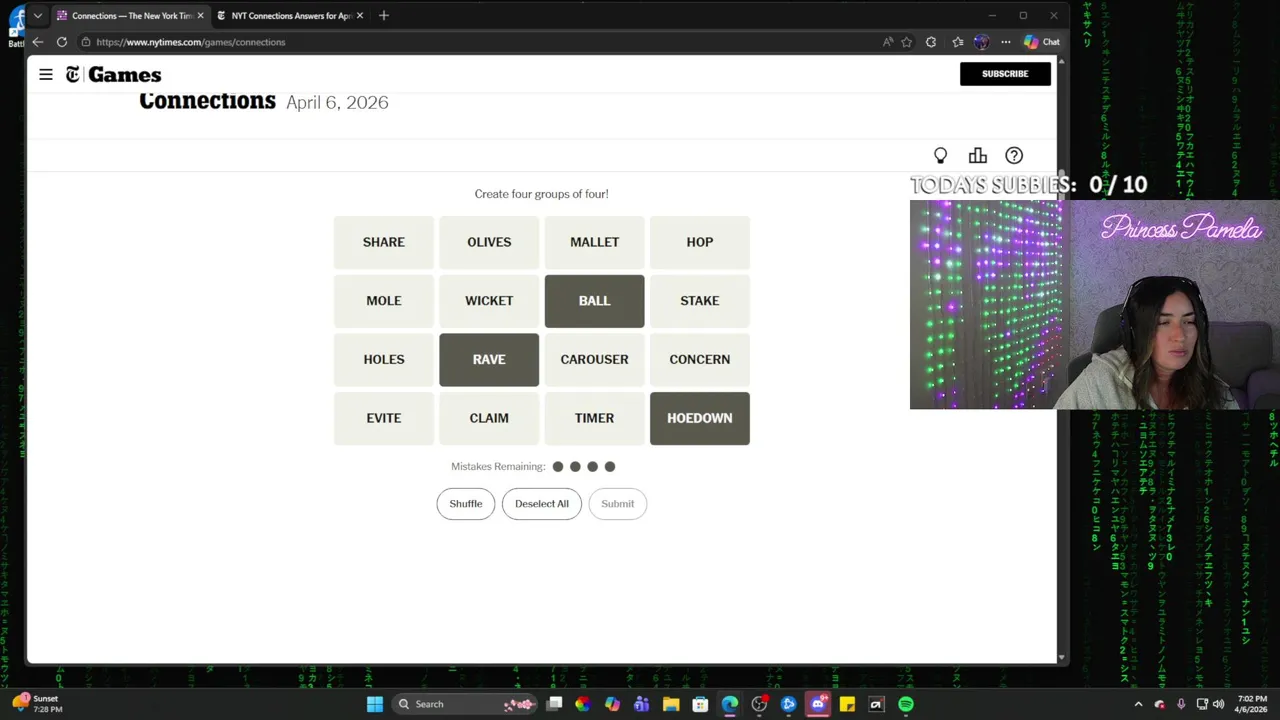This screenshot has height=720, width=1280.
Task: Open the Windows Start menu
Action: (x=375, y=704)
